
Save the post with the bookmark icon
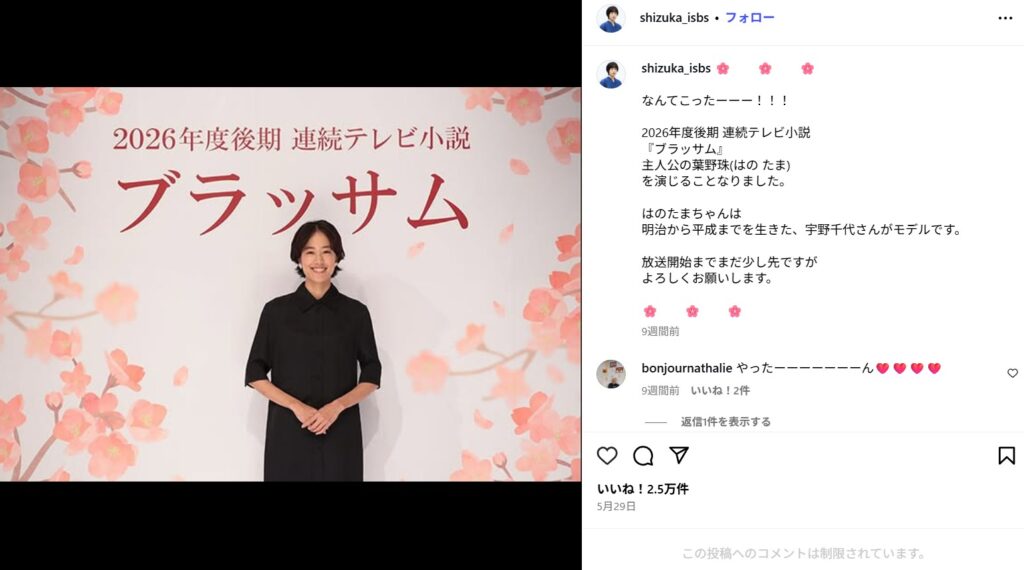pyautogui.click(x=1006, y=455)
